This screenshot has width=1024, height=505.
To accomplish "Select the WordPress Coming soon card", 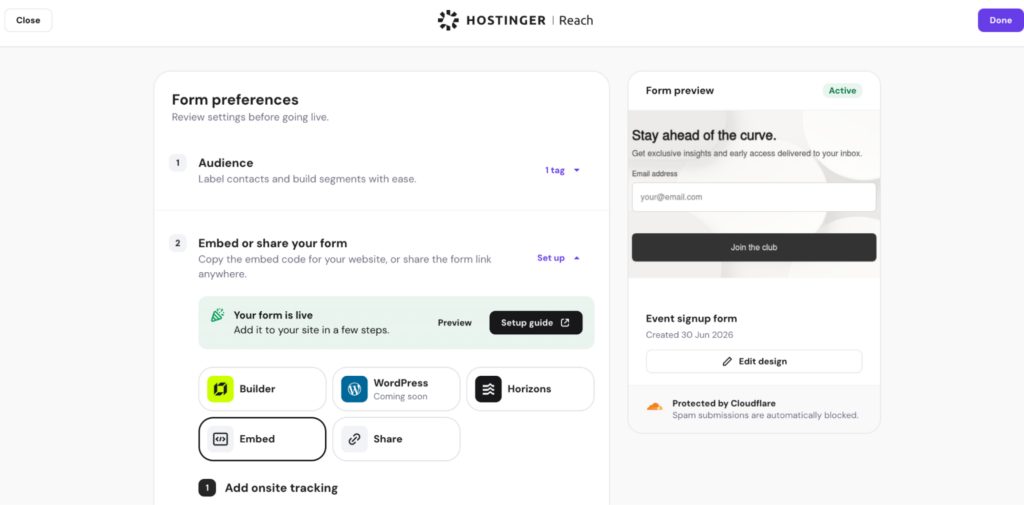I will pos(396,389).
